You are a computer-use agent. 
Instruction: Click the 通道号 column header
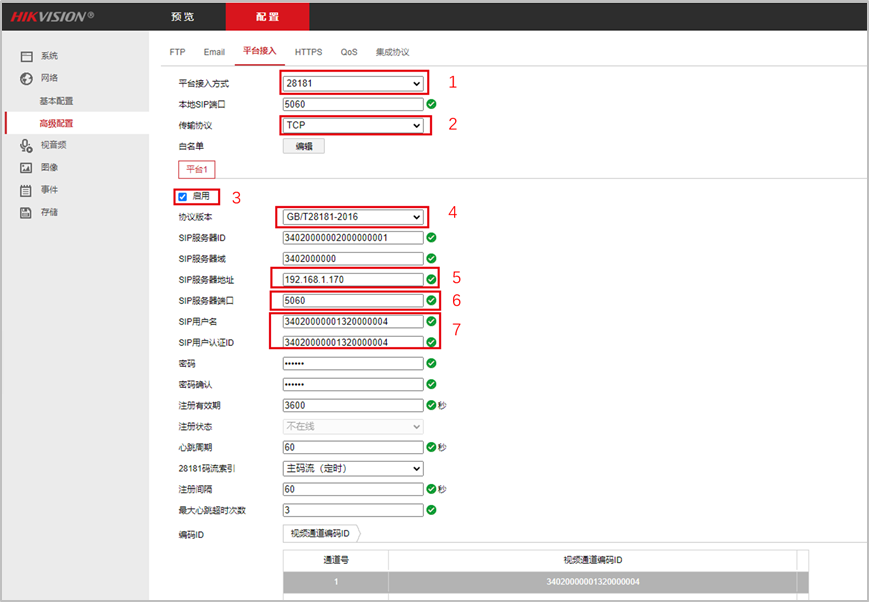[x=336, y=560]
